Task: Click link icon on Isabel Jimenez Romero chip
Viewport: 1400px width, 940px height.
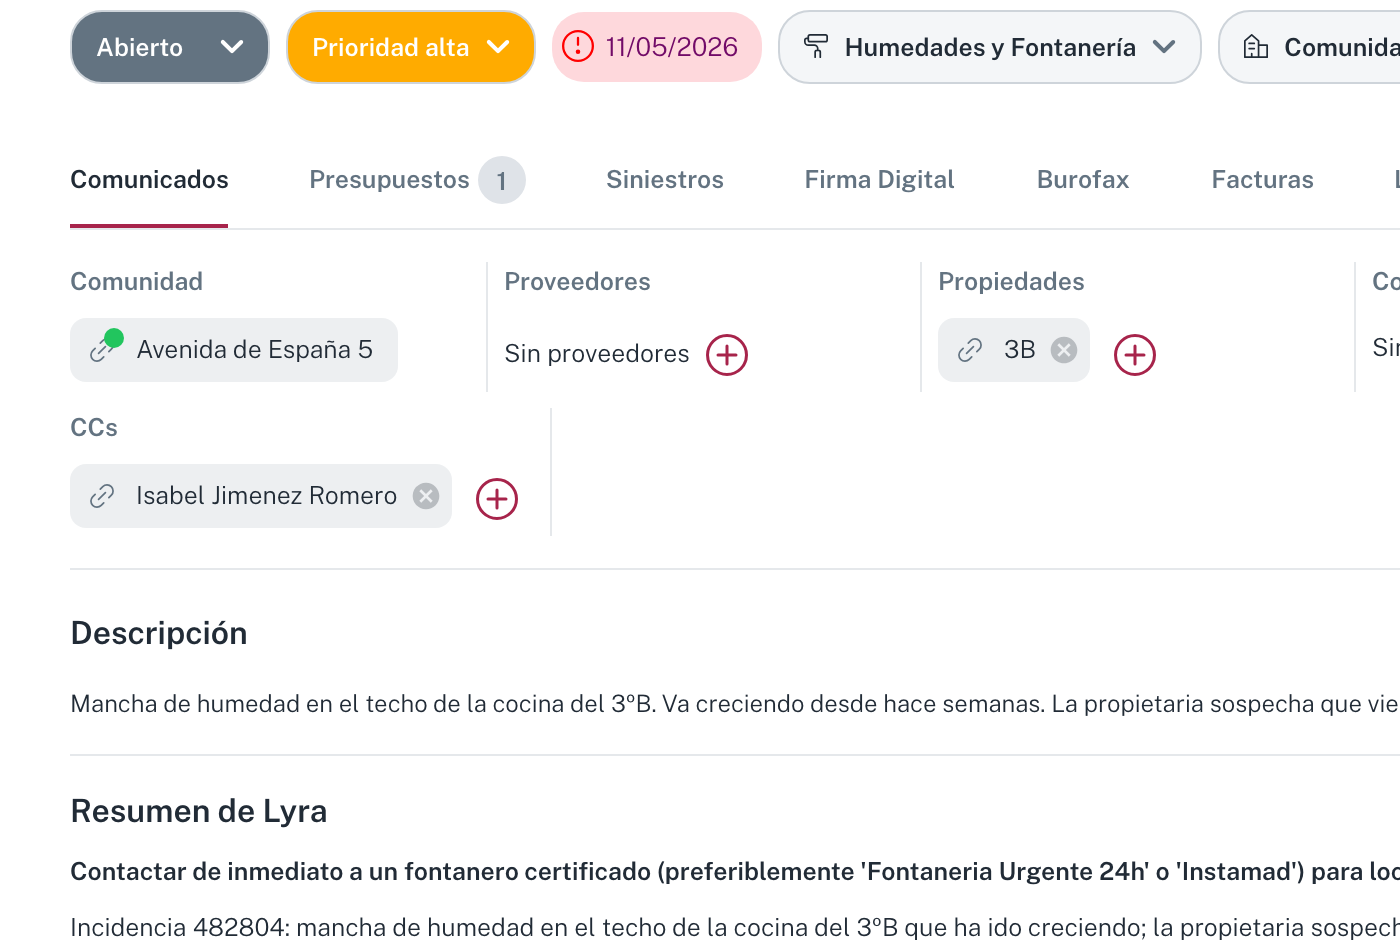Action: point(102,496)
